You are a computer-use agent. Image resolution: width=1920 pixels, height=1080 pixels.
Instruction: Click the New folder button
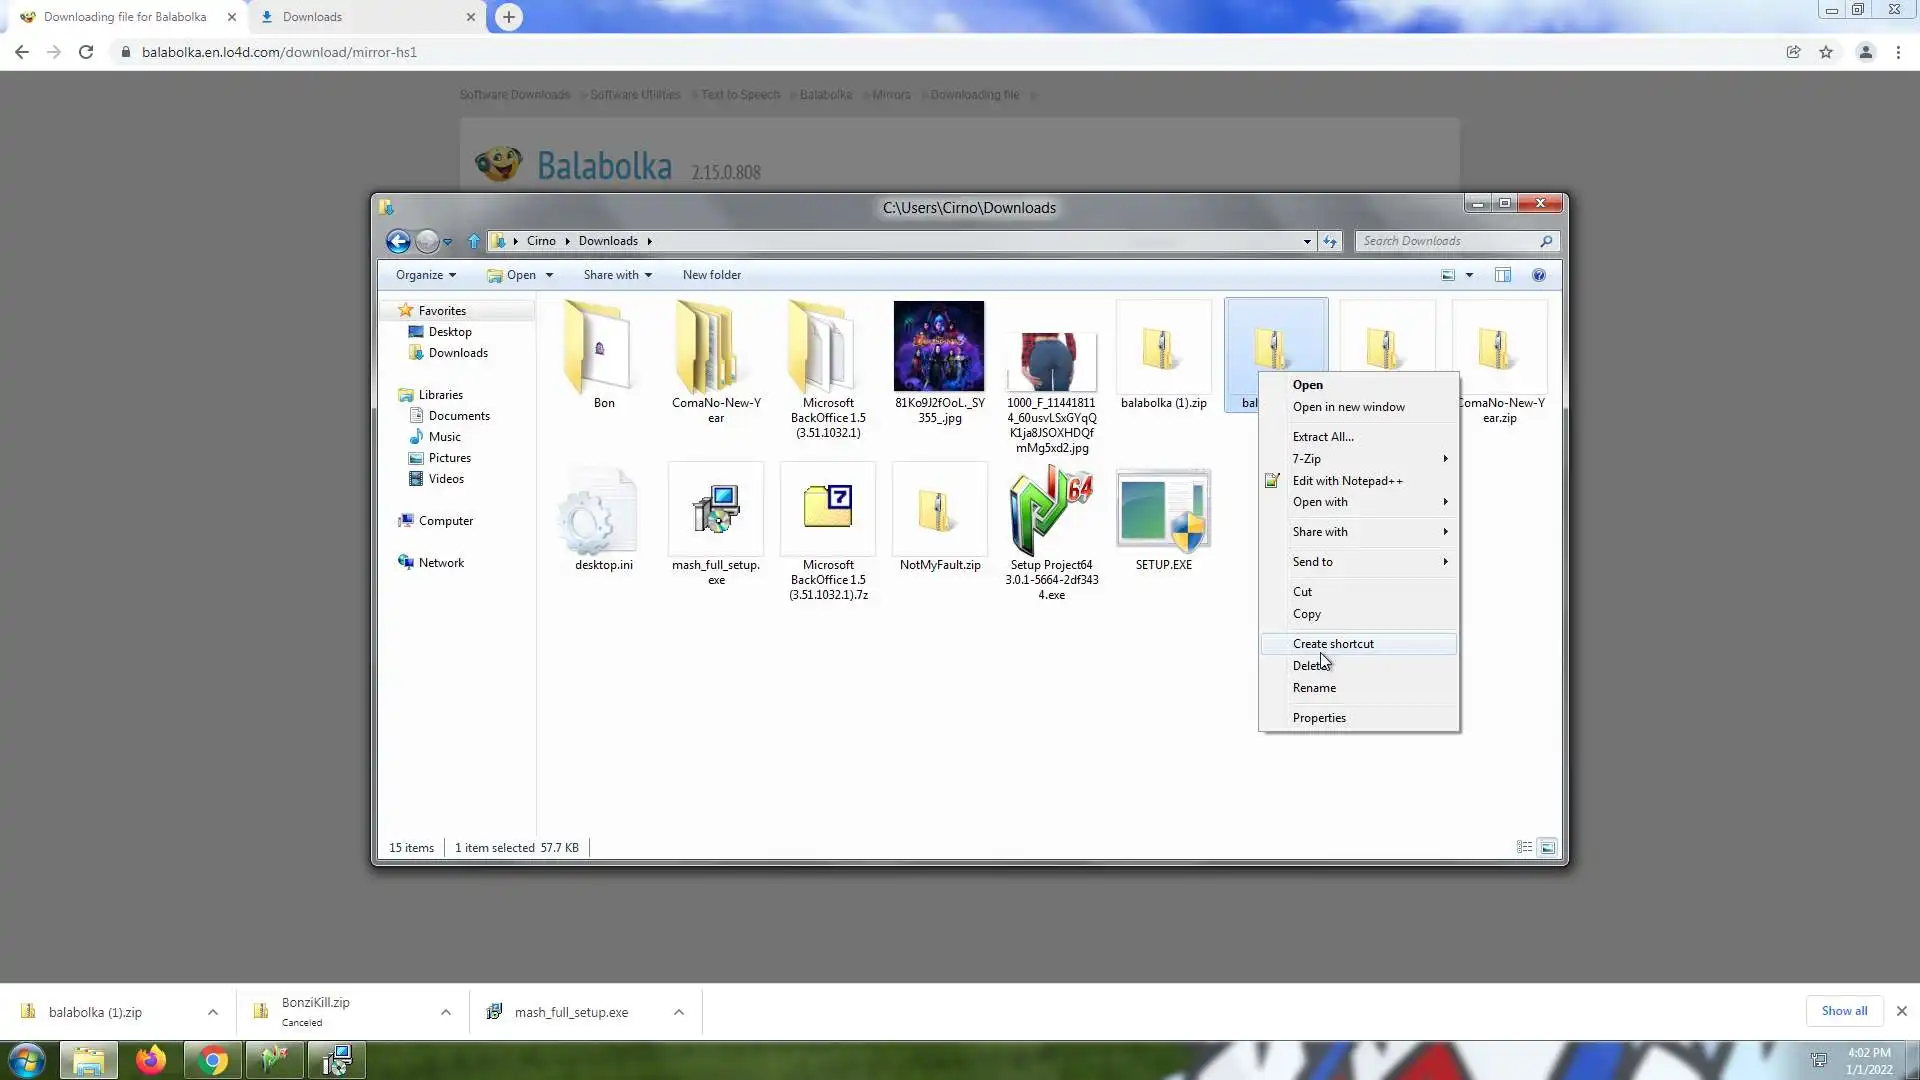point(711,275)
